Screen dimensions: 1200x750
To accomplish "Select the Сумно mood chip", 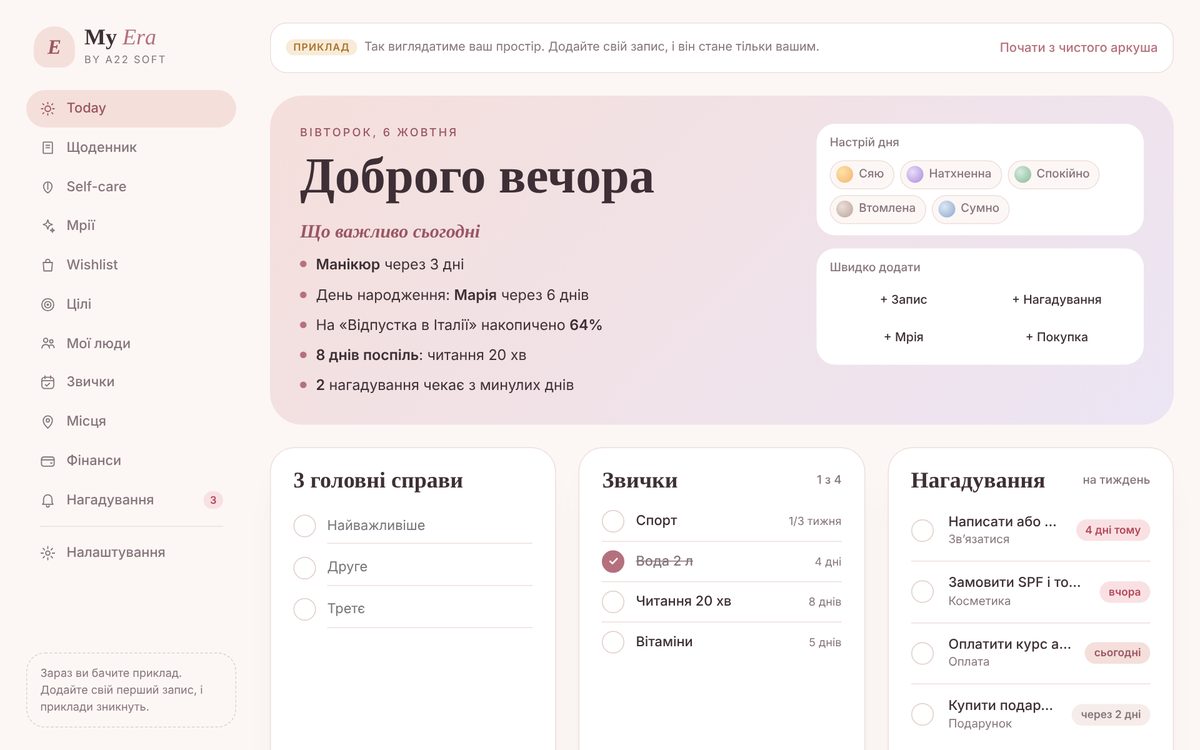I will pos(970,209).
